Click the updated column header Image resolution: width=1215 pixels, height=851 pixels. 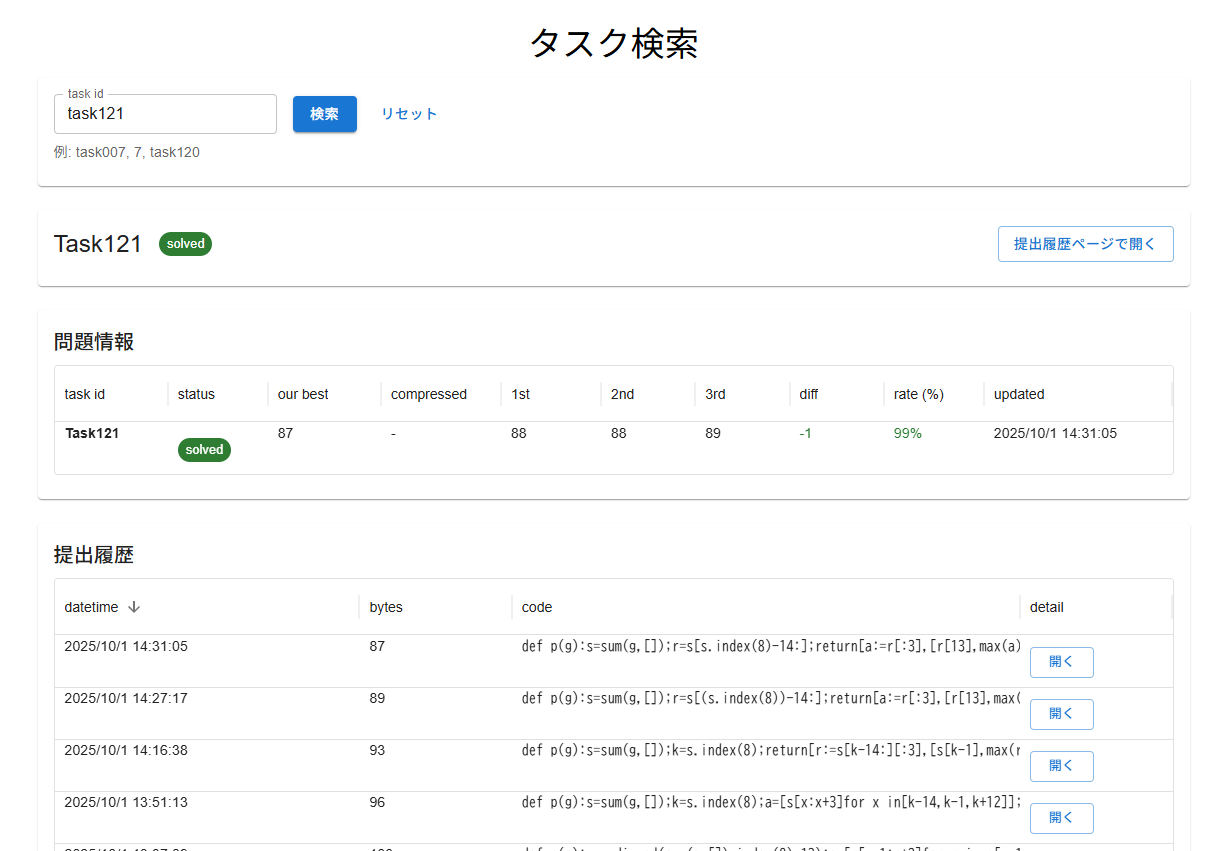coord(1077,394)
